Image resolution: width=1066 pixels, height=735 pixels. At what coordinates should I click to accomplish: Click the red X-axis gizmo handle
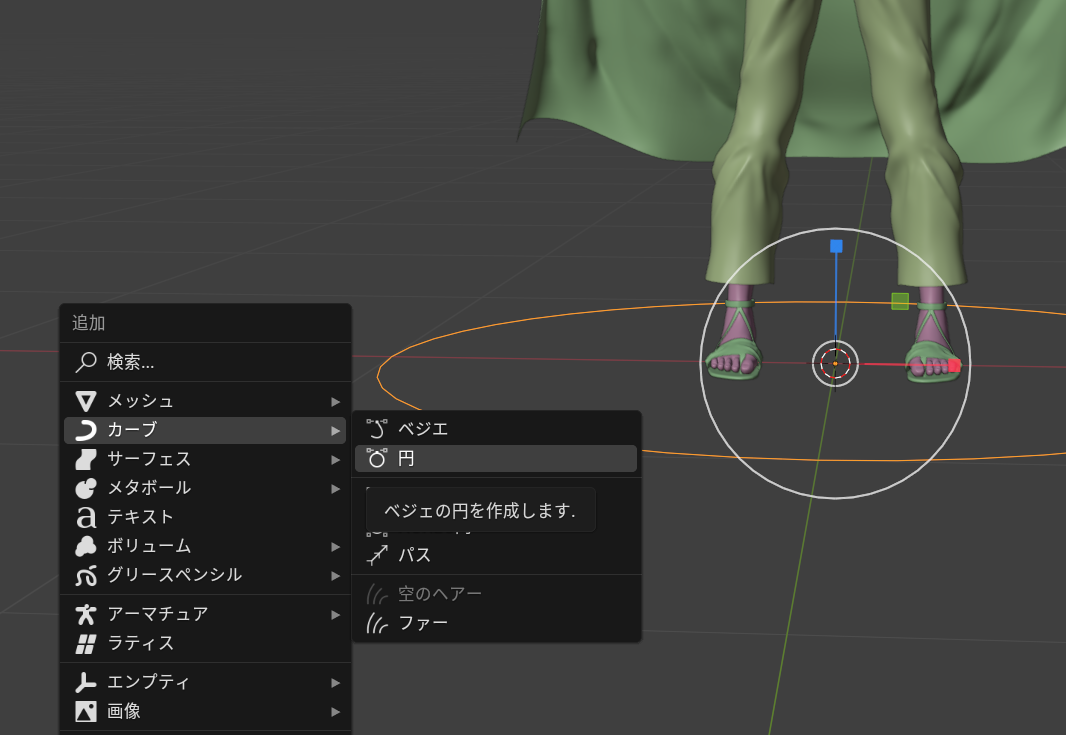(x=954, y=366)
